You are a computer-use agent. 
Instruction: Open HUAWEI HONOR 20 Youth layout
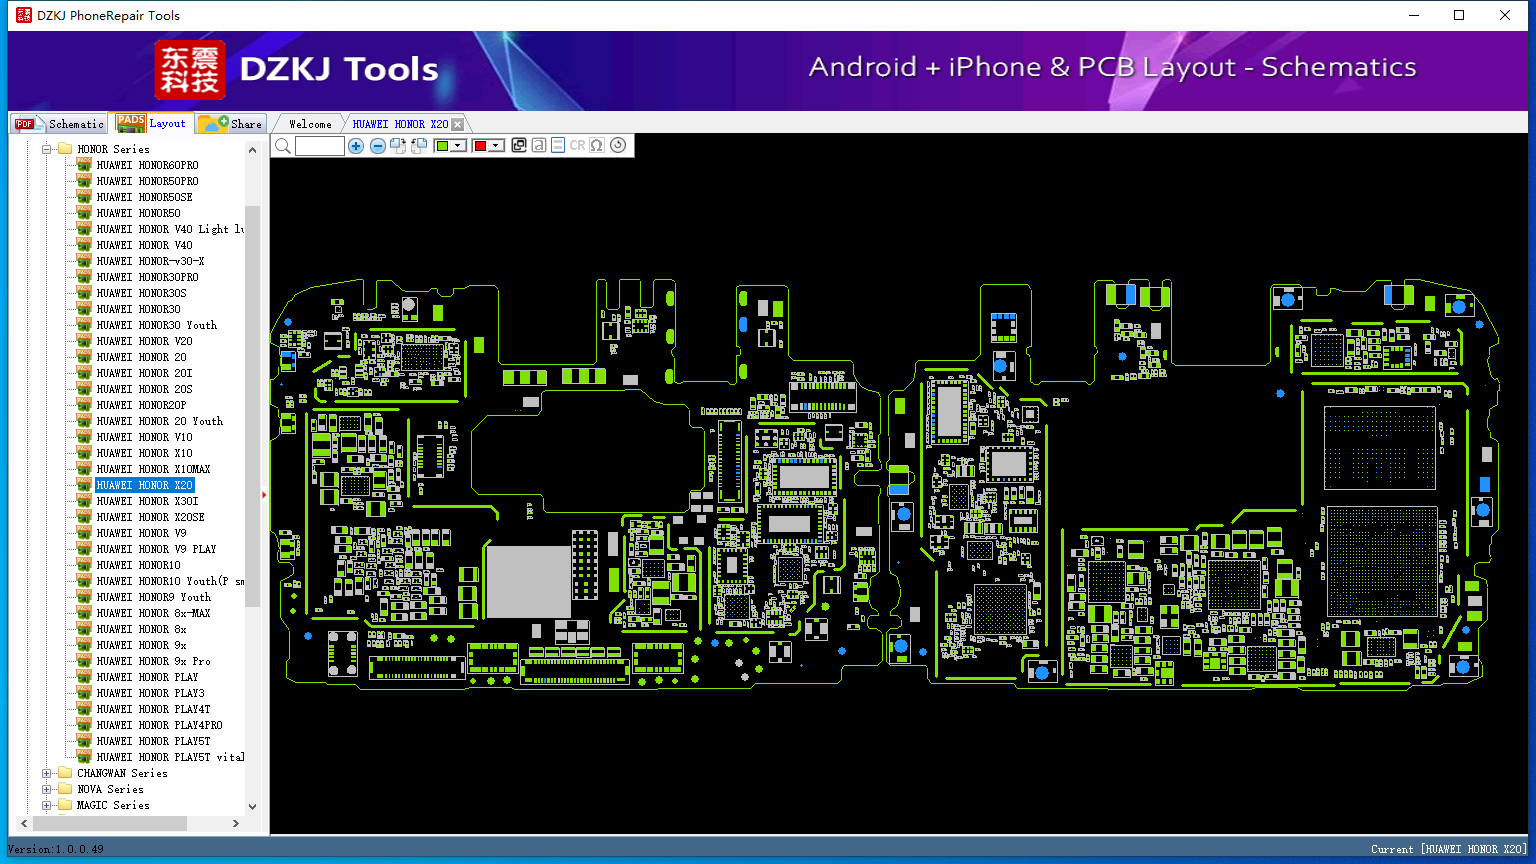point(159,421)
